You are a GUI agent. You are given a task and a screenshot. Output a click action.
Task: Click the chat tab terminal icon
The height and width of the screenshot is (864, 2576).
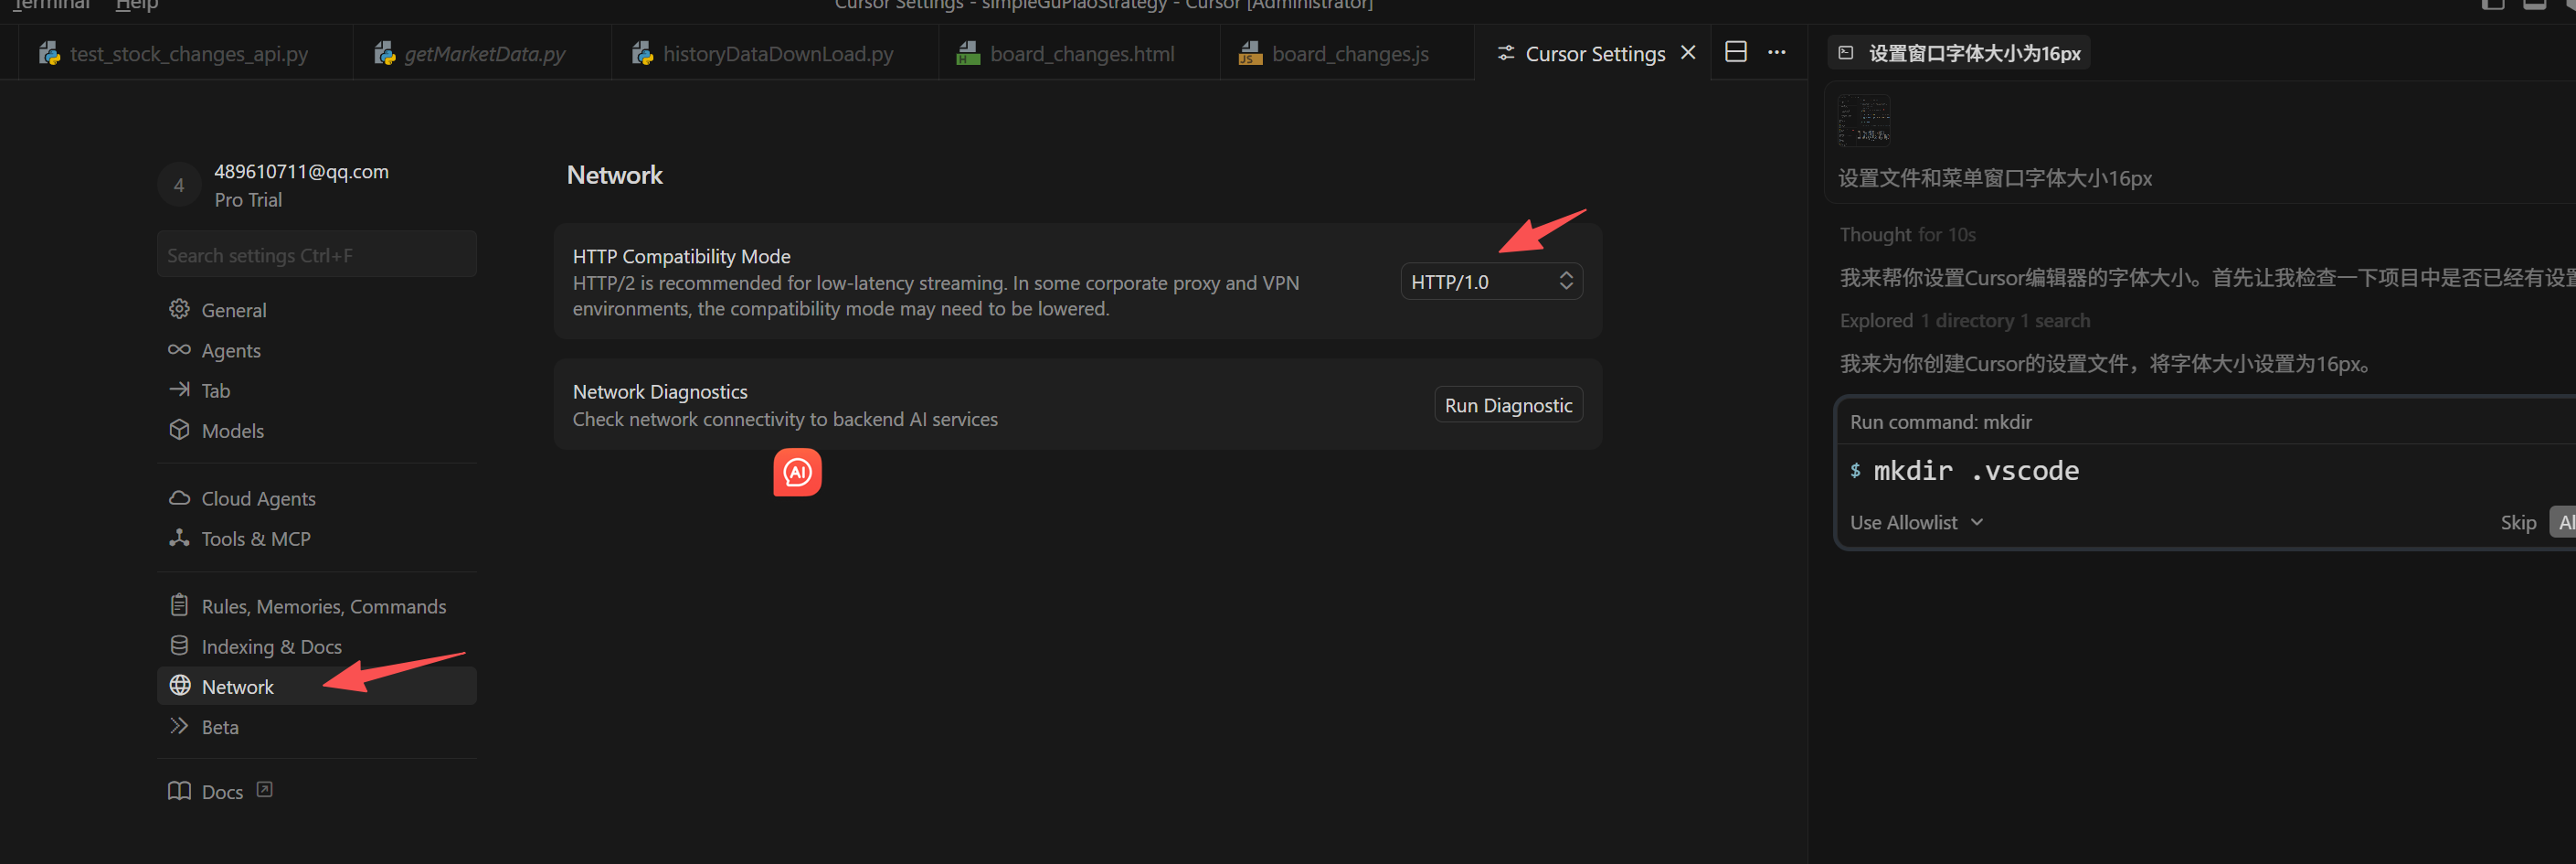1846,53
